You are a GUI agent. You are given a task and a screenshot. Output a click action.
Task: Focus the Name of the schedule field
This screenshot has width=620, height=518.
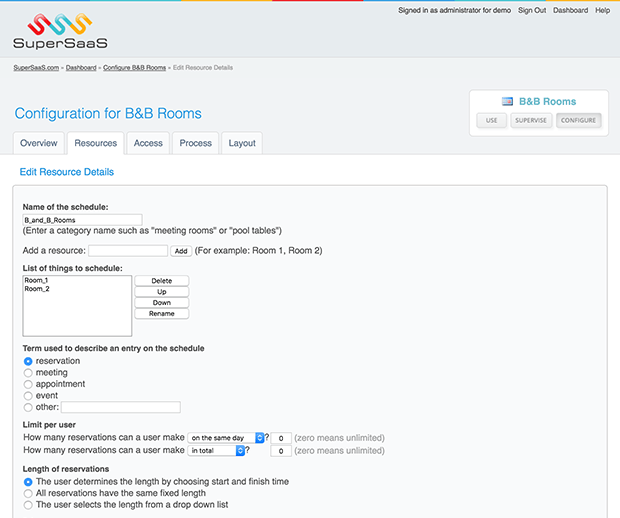pyautogui.click(x=82, y=220)
